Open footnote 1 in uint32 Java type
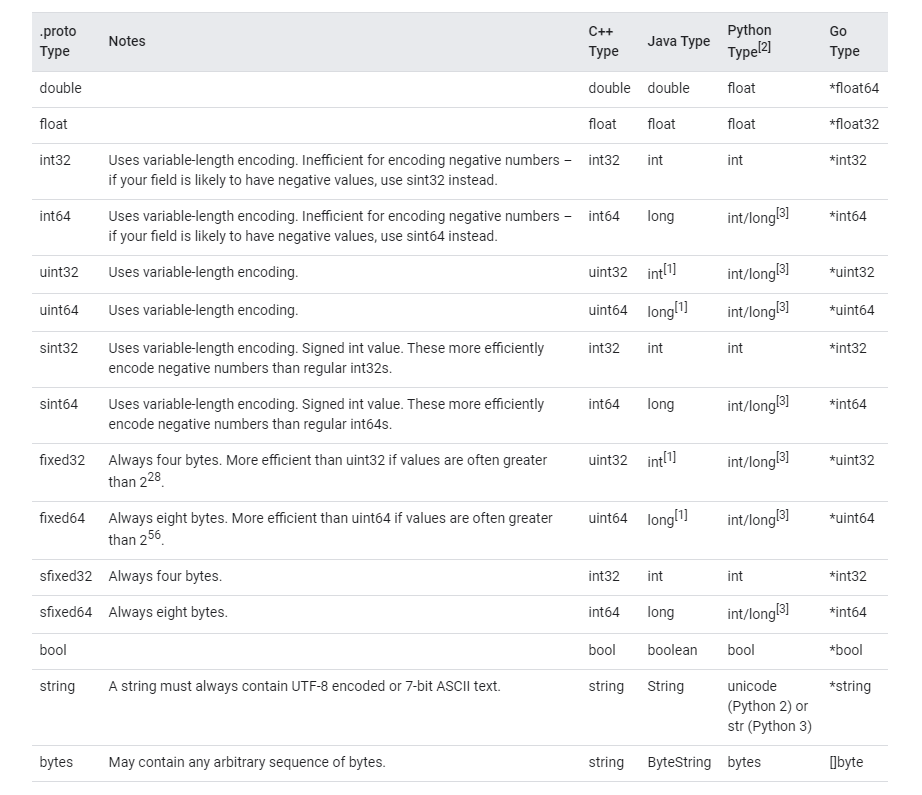Screen dimensions: 922x795 (670, 268)
